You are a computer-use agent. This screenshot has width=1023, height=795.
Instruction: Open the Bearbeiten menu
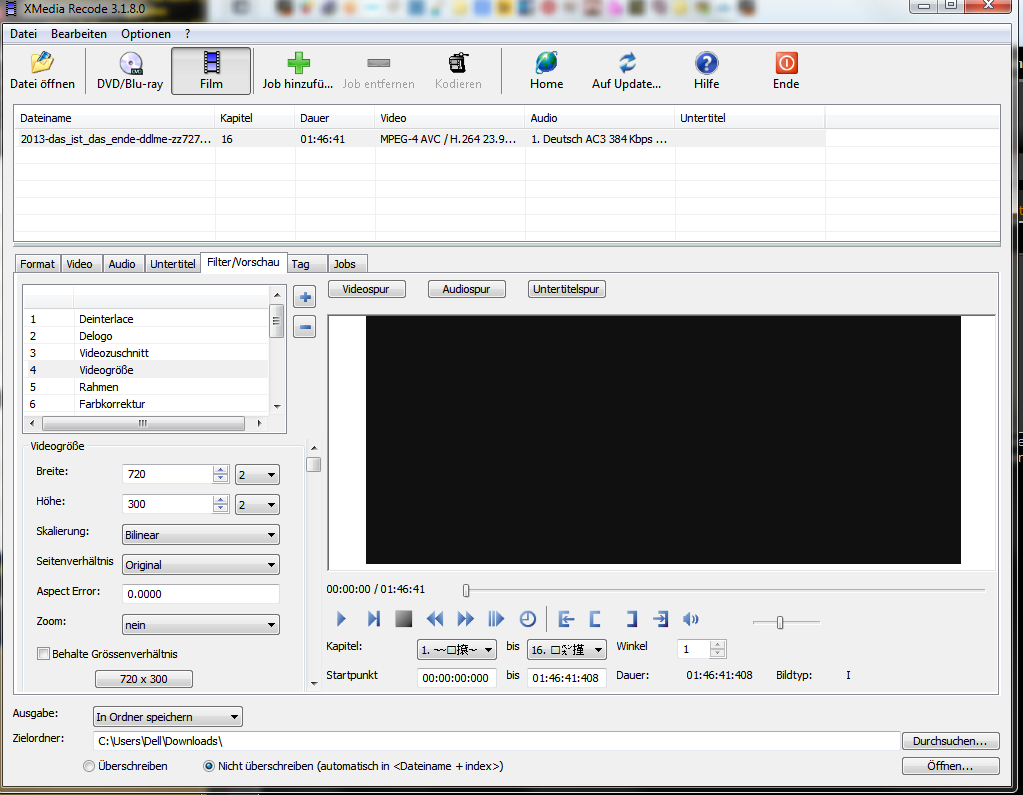[x=79, y=34]
